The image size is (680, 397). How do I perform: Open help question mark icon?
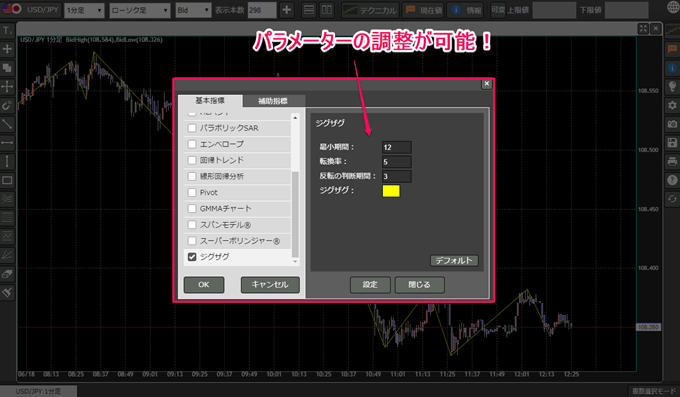tap(672, 180)
